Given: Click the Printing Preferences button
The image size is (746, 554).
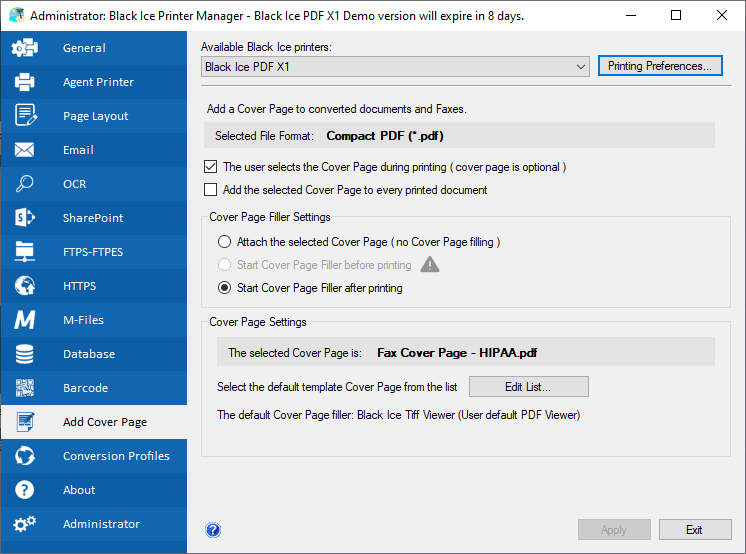Looking at the screenshot, I should click(659, 66).
